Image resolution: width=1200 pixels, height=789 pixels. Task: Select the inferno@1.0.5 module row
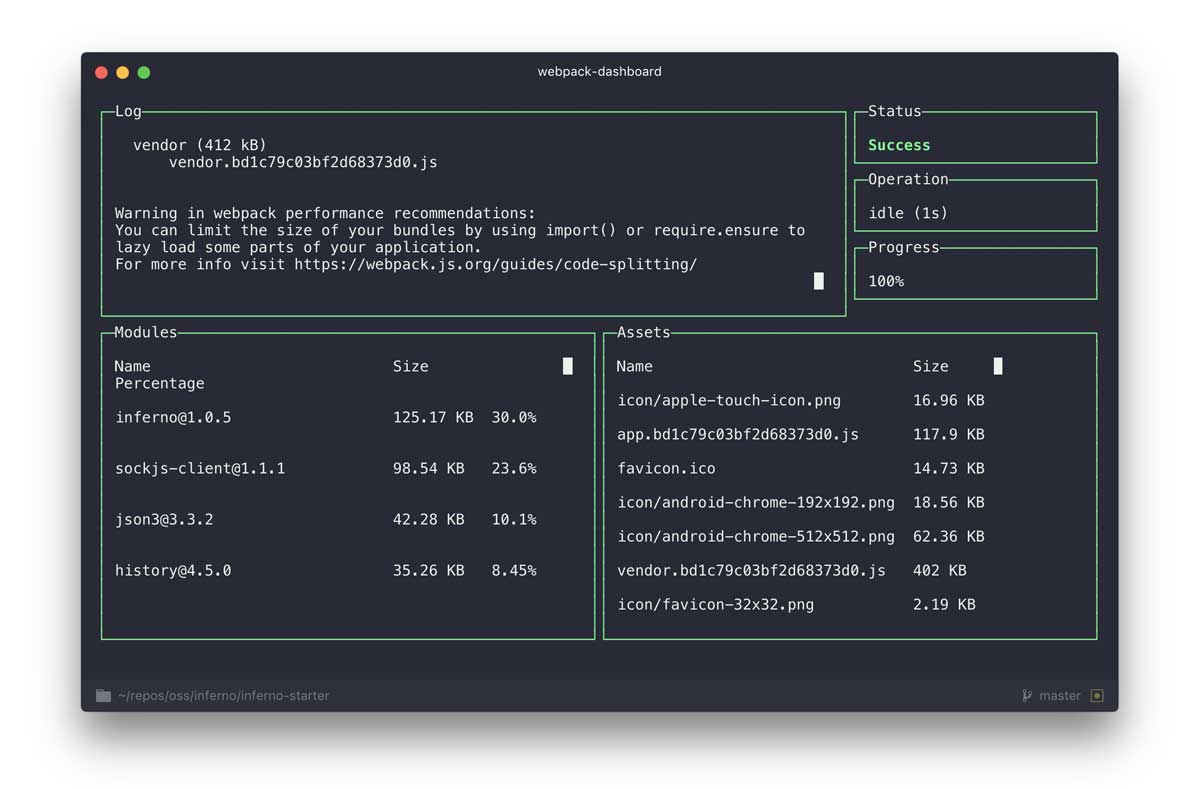coord(326,417)
